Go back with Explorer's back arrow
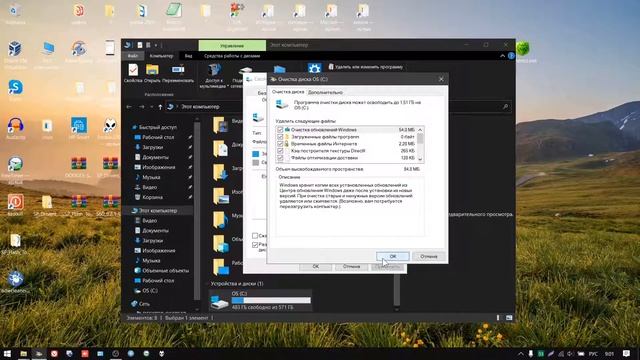Viewport: 640px width, 360px height. coord(129,107)
